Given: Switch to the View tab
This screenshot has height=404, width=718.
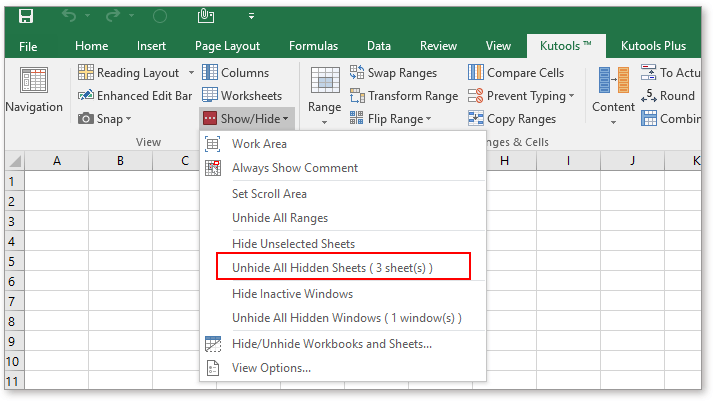Looking at the screenshot, I should coord(498,46).
